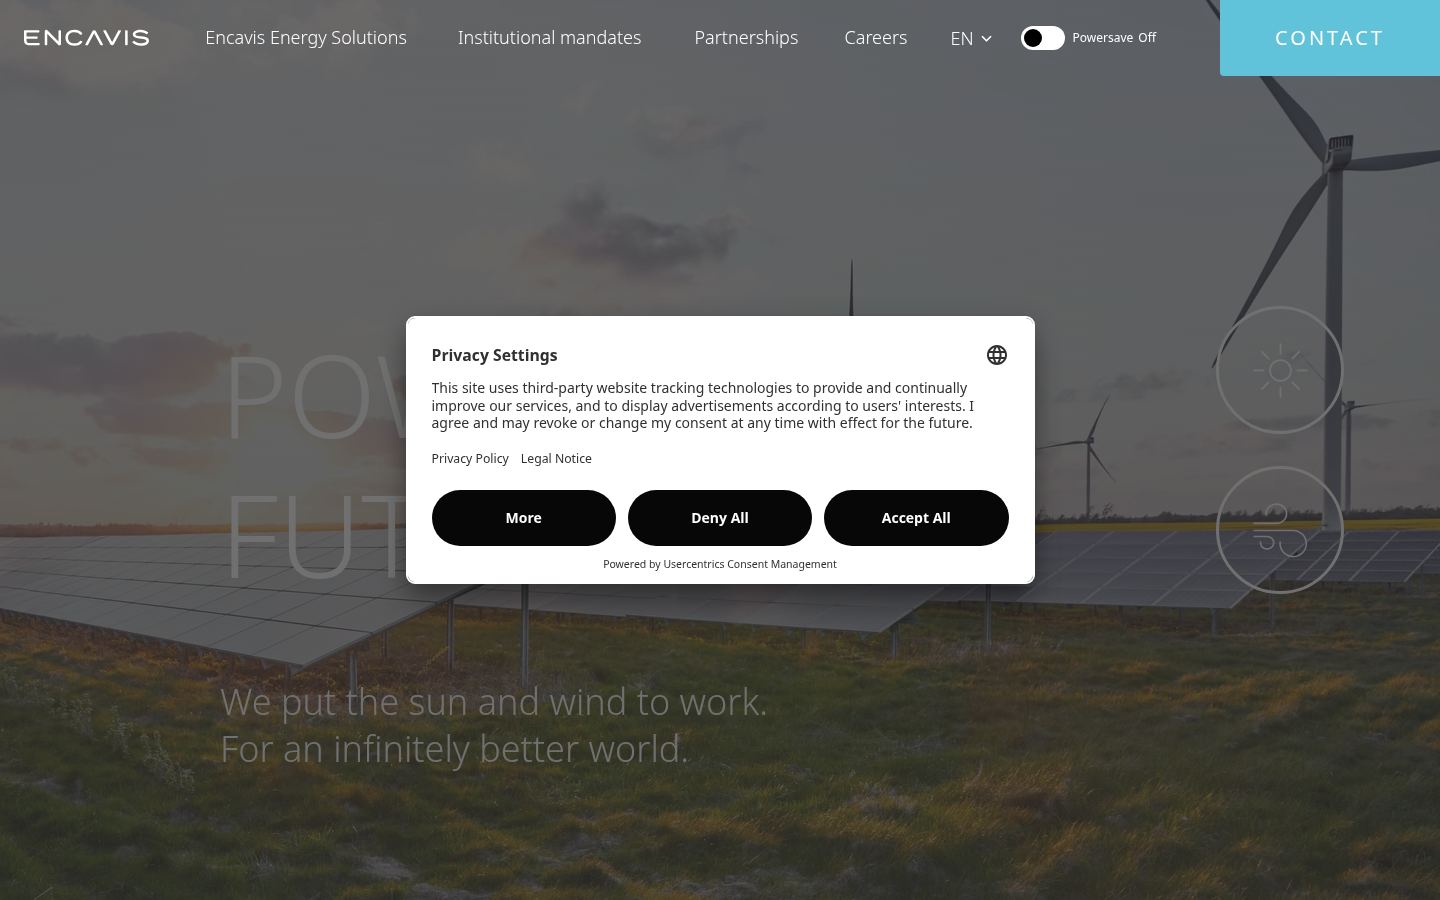Click the Powersave Off label
Viewport: 1440px width, 900px height.
(x=1114, y=38)
